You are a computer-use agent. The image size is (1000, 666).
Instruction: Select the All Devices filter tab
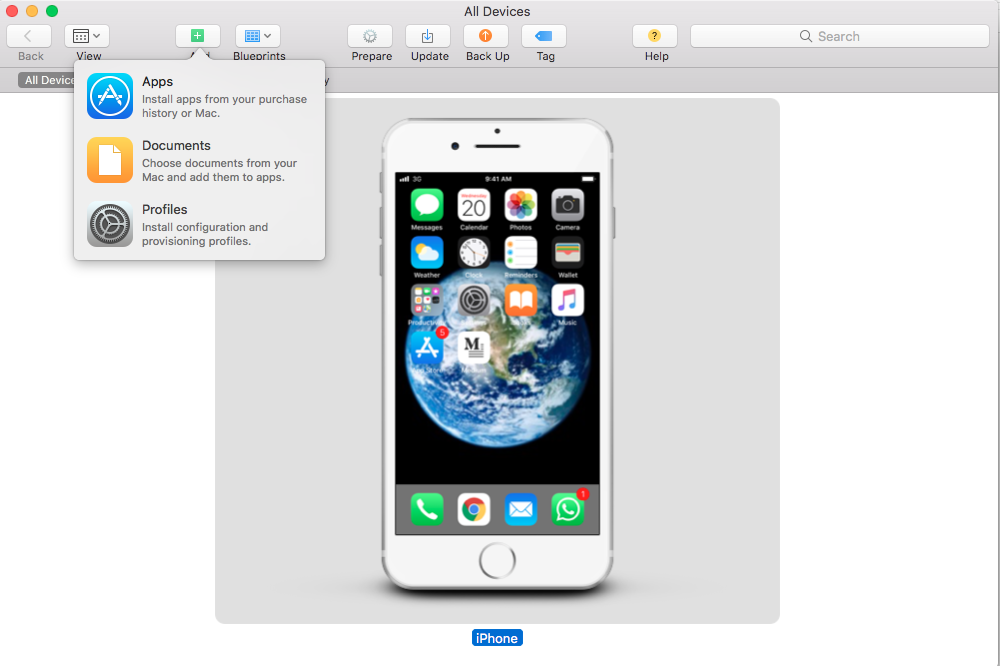[47, 80]
